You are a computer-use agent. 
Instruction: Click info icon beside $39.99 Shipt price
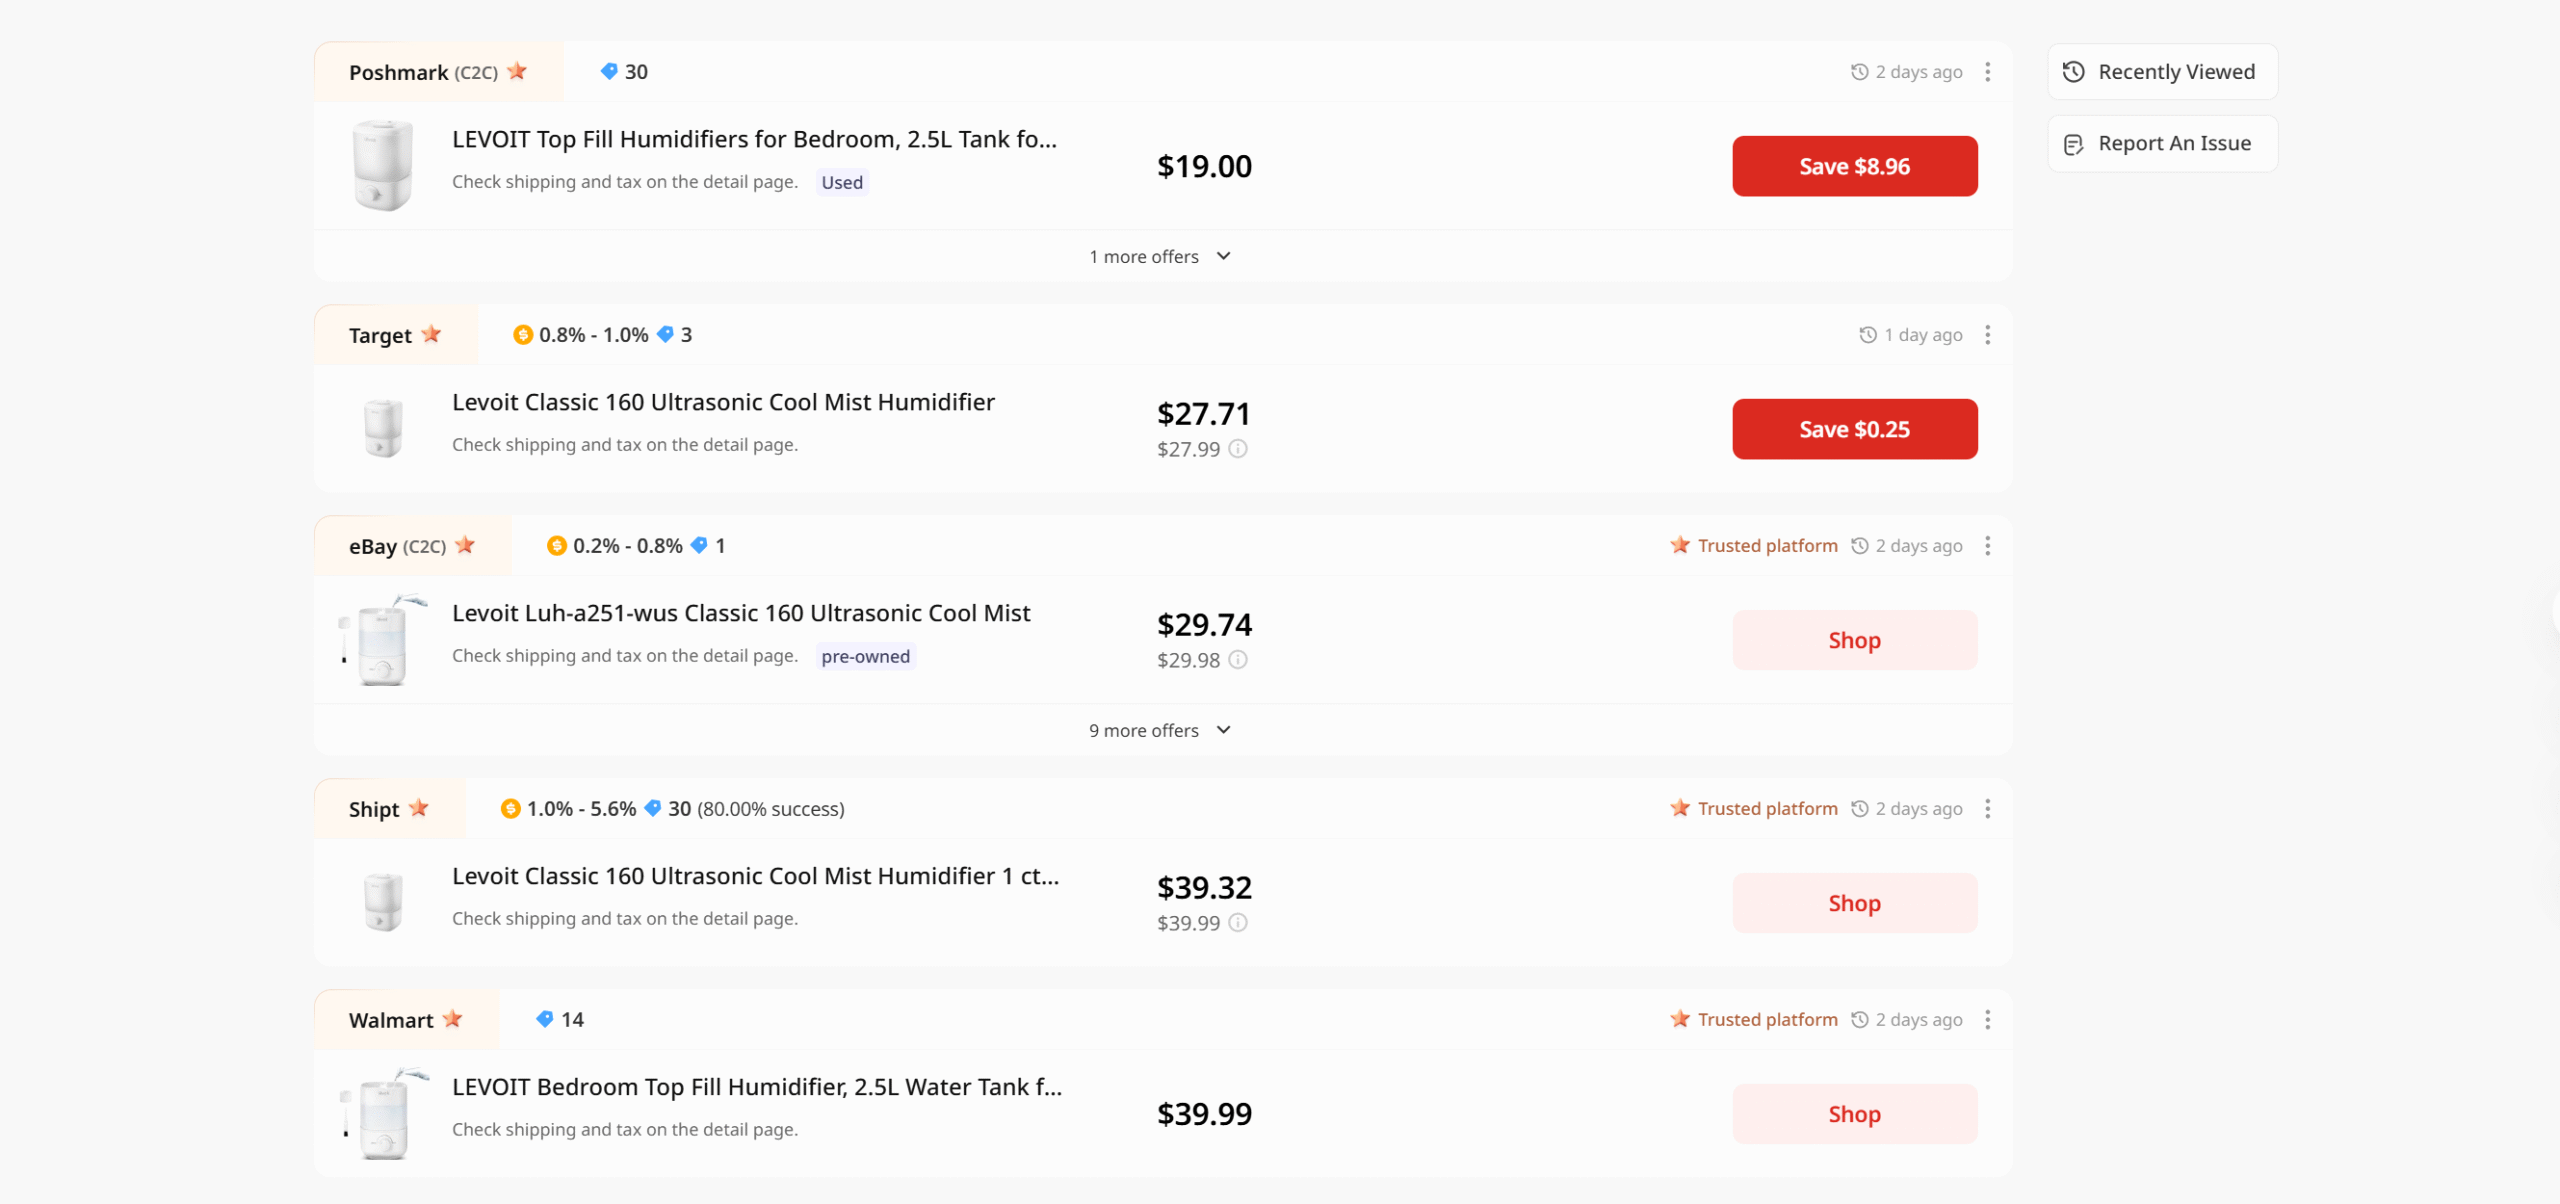coord(1238,923)
